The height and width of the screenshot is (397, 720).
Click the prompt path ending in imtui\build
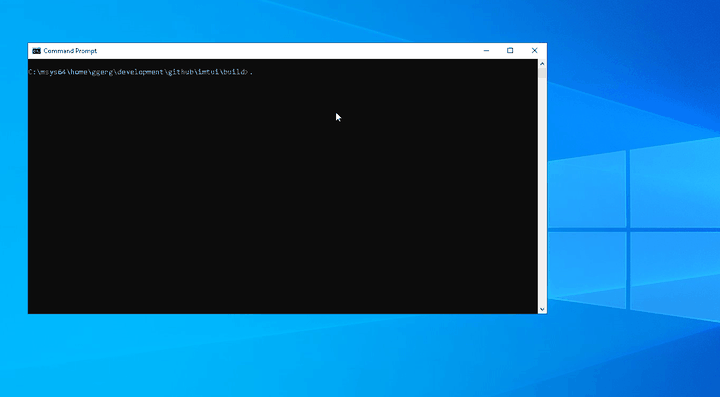pyautogui.click(x=138, y=72)
